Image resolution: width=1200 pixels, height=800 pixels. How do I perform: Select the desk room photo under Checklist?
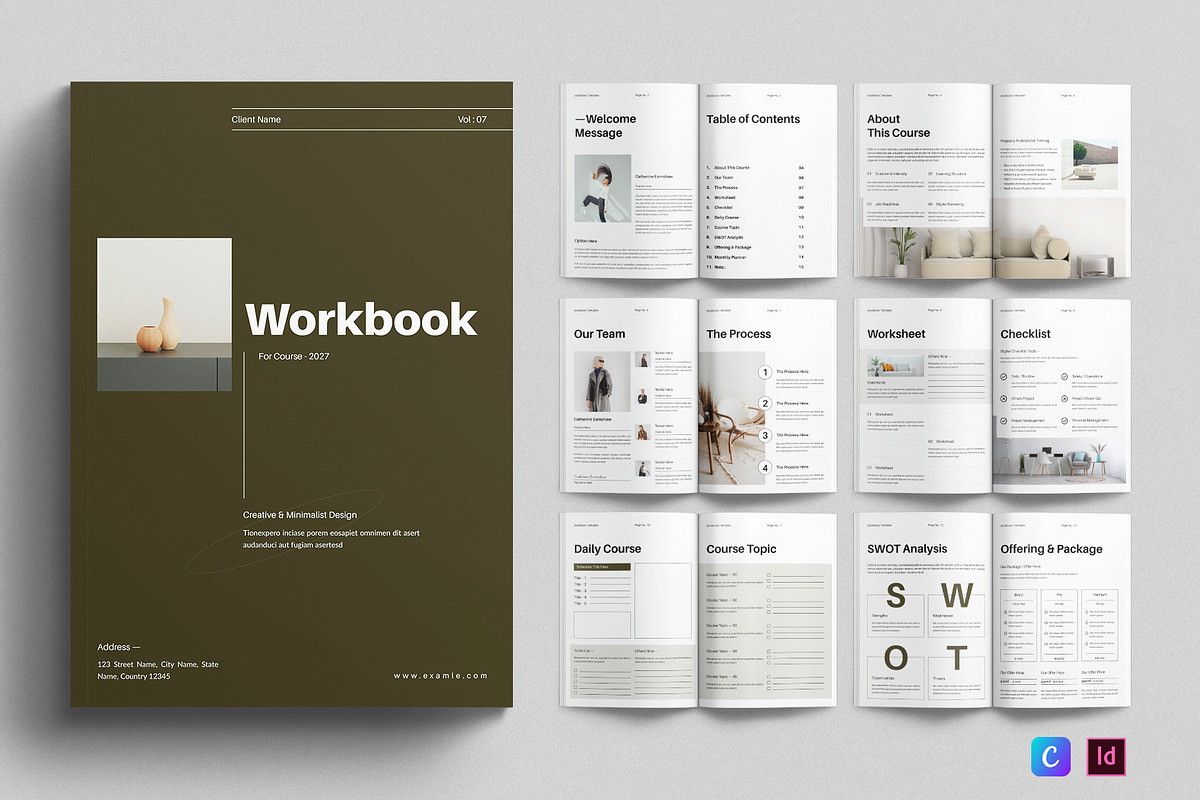pyautogui.click(x=1060, y=461)
